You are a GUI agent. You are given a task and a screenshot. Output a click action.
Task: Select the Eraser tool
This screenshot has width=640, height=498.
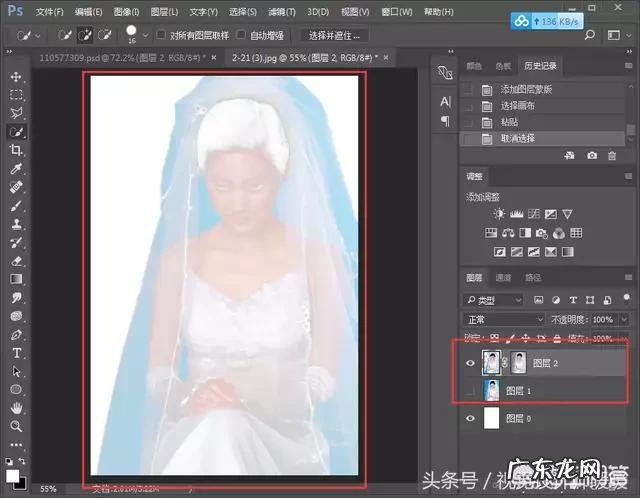pyautogui.click(x=16, y=260)
